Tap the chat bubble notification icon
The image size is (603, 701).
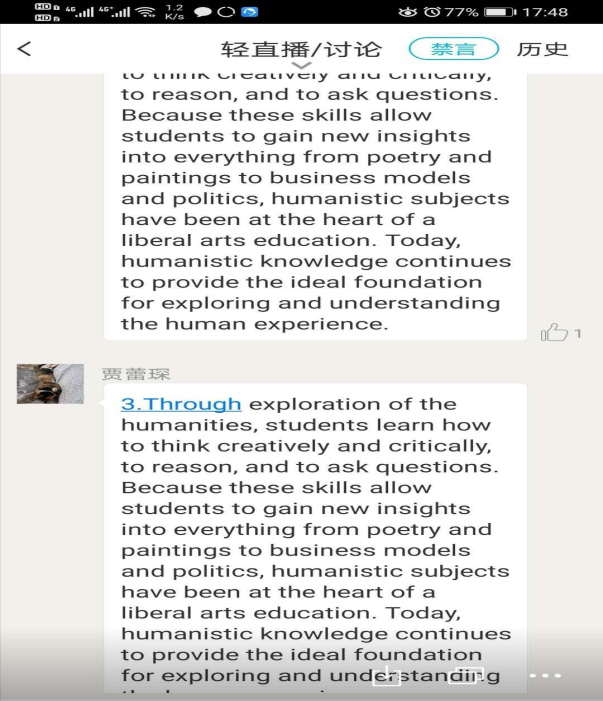click(203, 12)
